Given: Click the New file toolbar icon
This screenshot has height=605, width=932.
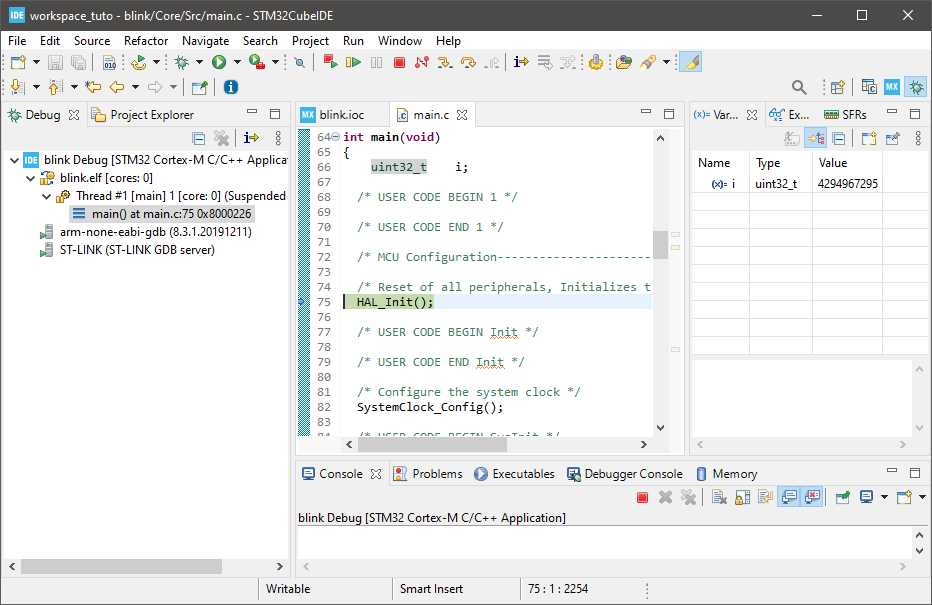Looking at the screenshot, I should (x=18, y=62).
